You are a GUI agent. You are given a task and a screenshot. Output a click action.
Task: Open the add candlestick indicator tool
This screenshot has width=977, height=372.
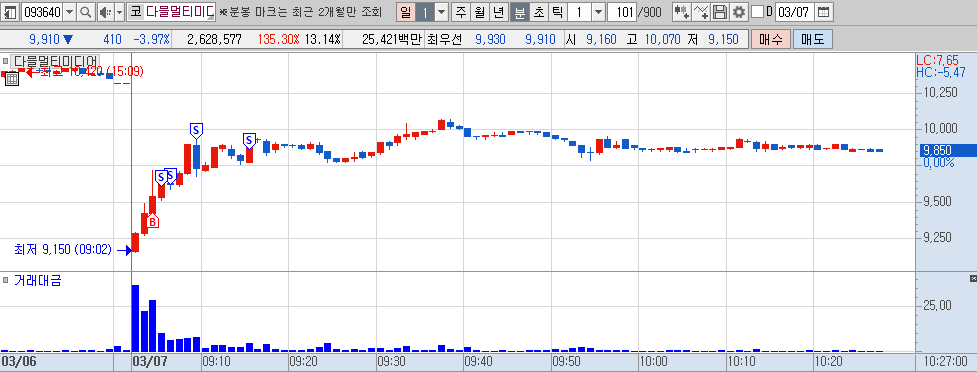[x=681, y=12]
